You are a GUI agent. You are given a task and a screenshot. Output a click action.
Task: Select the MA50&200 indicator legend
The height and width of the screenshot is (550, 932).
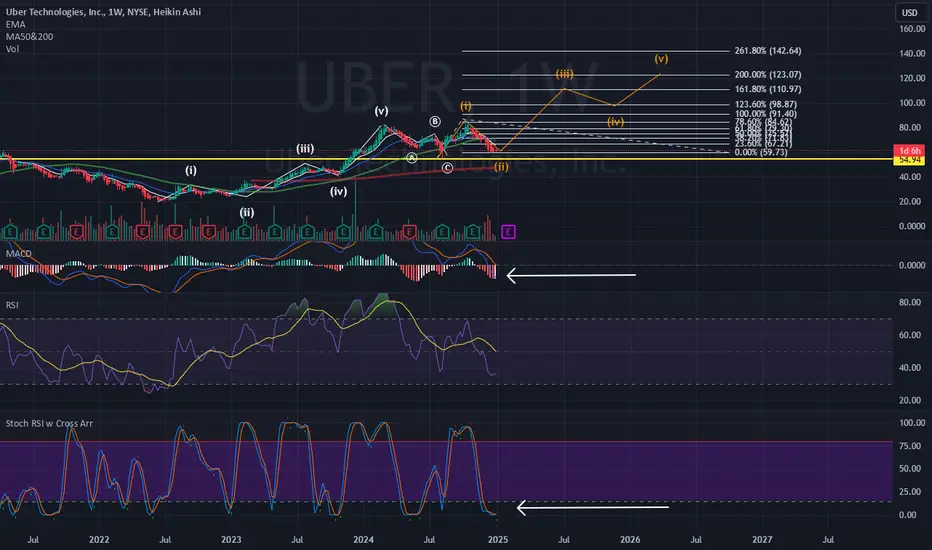[29, 36]
